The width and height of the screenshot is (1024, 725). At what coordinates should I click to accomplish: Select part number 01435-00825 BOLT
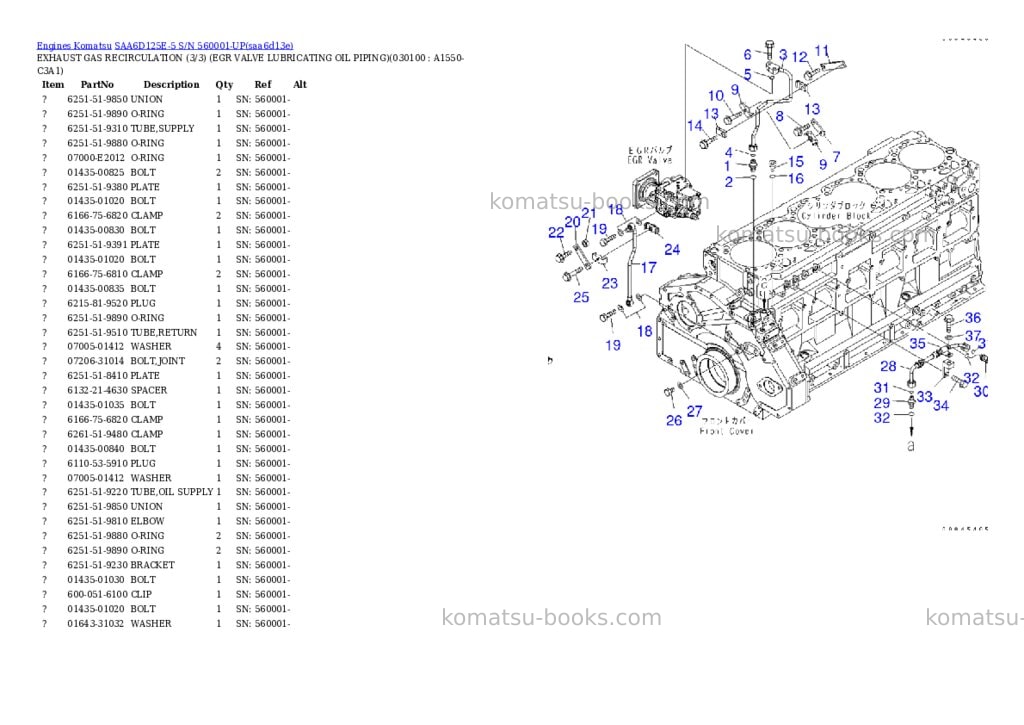tap(112, 172)
